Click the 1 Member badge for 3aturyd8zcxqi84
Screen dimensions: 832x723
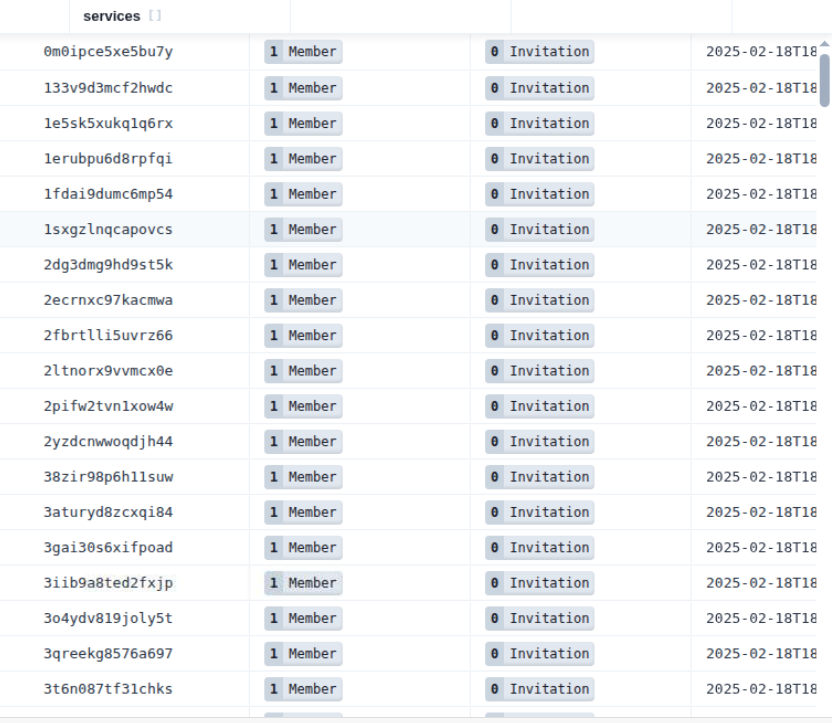coord(303,512)
